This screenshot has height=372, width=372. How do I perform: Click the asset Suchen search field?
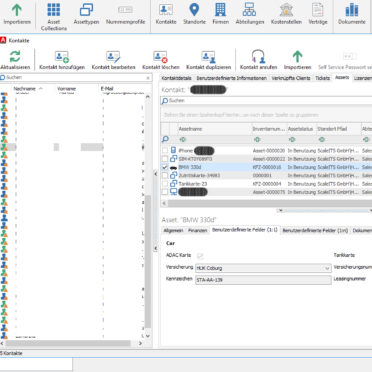(267, 101)
